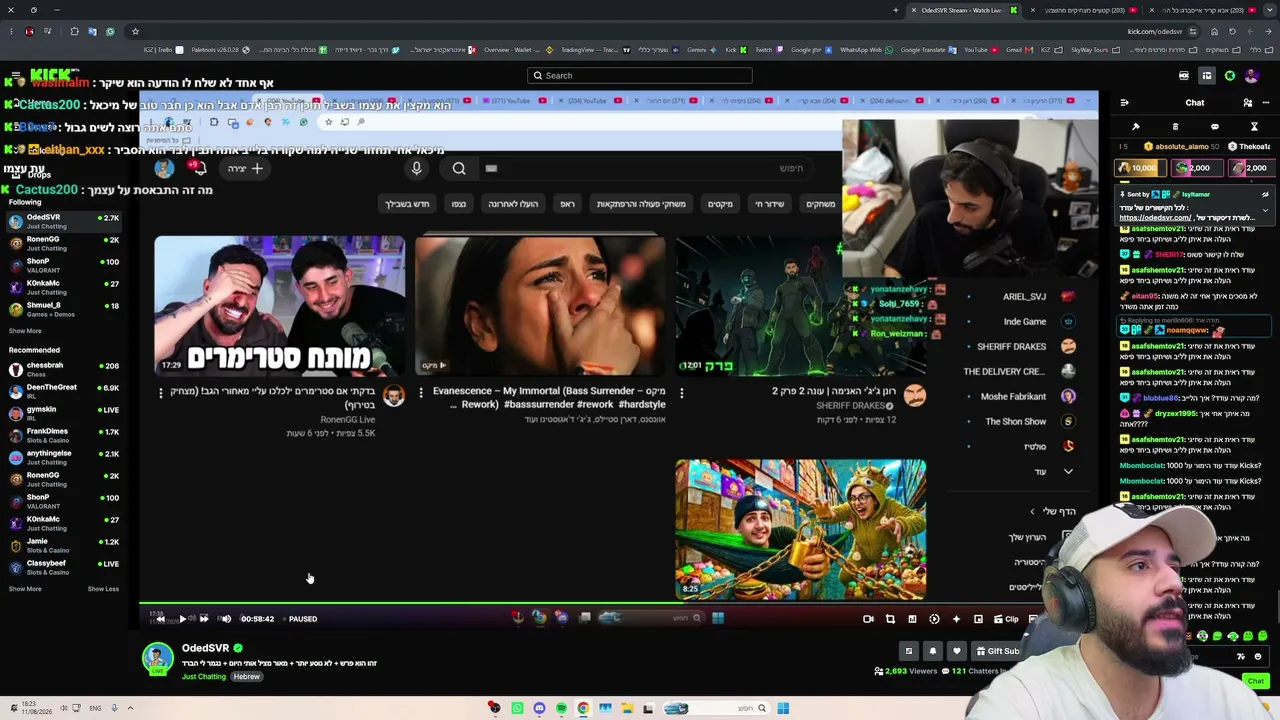Click the Hebrew language tag
The image size is (1280, 720).
coord(246,677)
